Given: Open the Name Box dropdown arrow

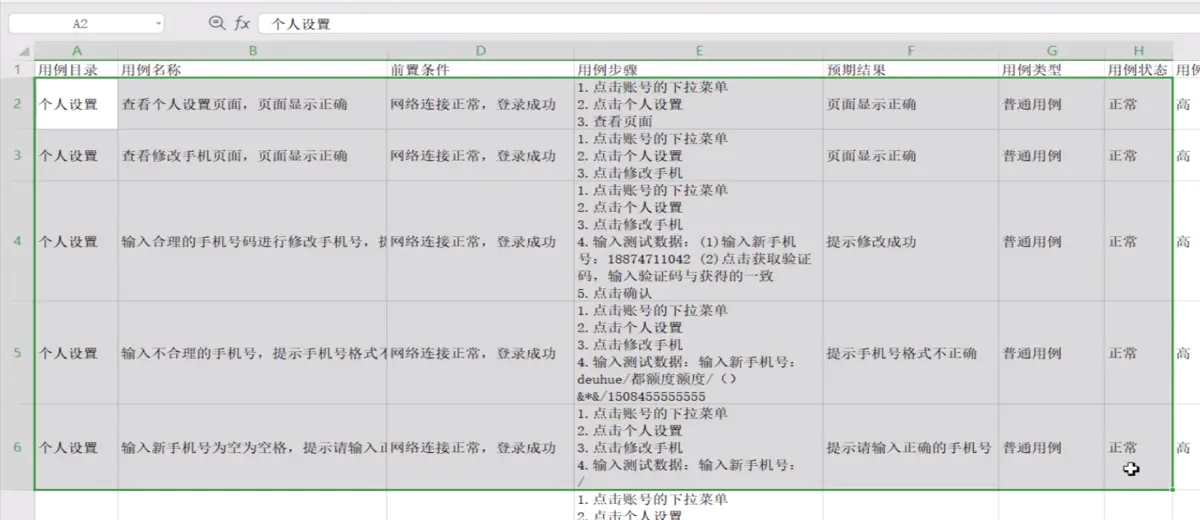Looking at the screenshot, I should pyautogui.click(x=158, y=23).
